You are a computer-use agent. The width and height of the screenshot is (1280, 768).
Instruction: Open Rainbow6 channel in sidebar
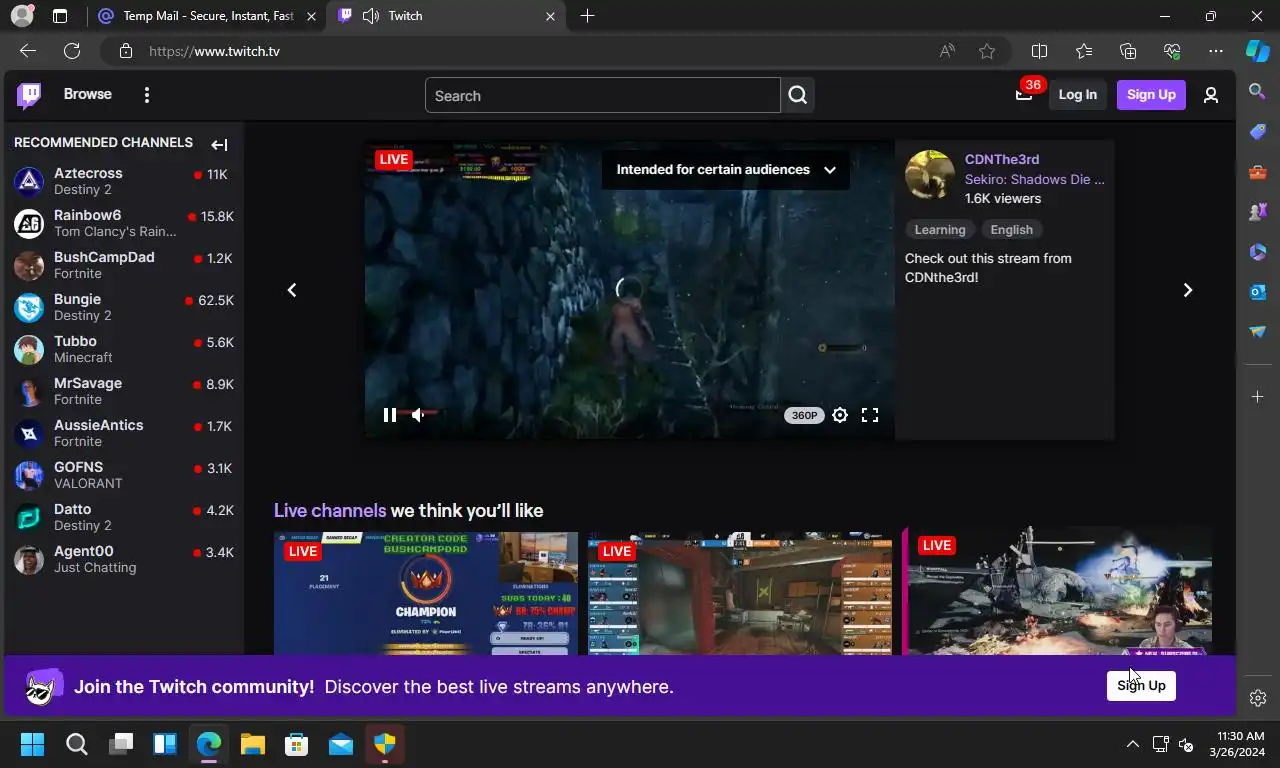(123, 223)
